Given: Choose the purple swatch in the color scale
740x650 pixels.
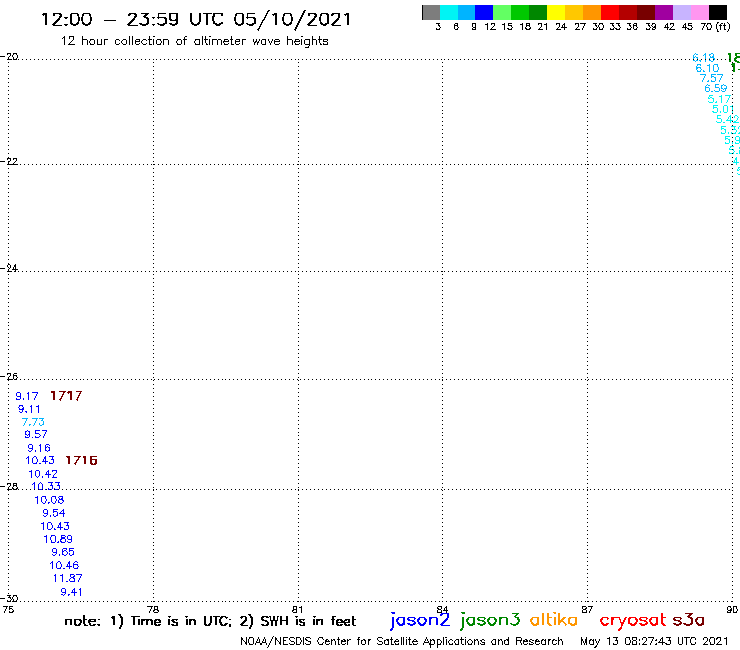Looking at the screenshot, I should tap(664, 12).
